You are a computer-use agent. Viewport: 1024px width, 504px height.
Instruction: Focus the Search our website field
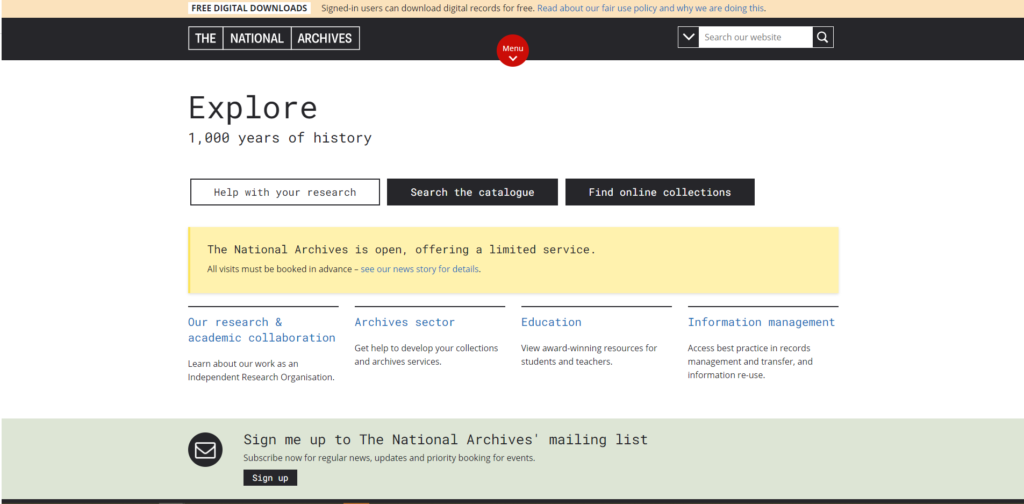(756, 37)
